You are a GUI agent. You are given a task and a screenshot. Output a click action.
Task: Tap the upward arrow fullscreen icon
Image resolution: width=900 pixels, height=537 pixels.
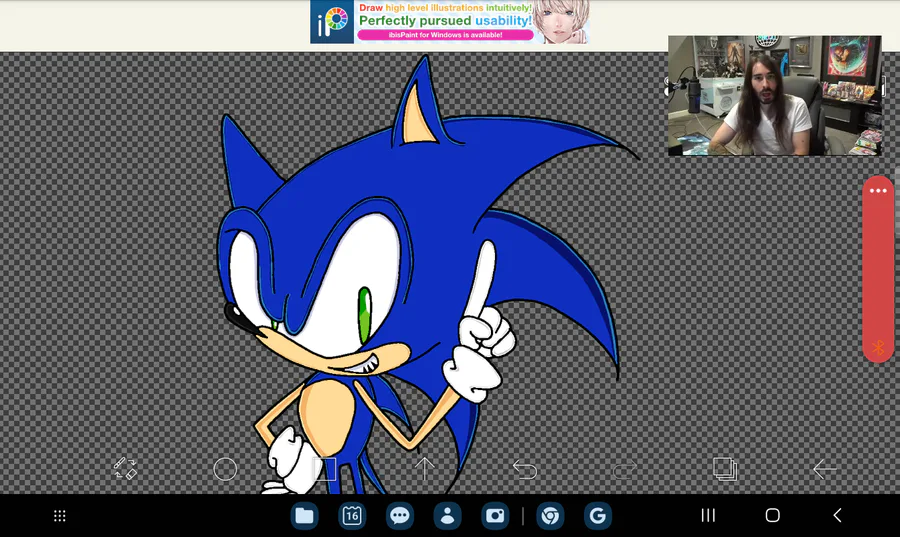coord(425,469)
